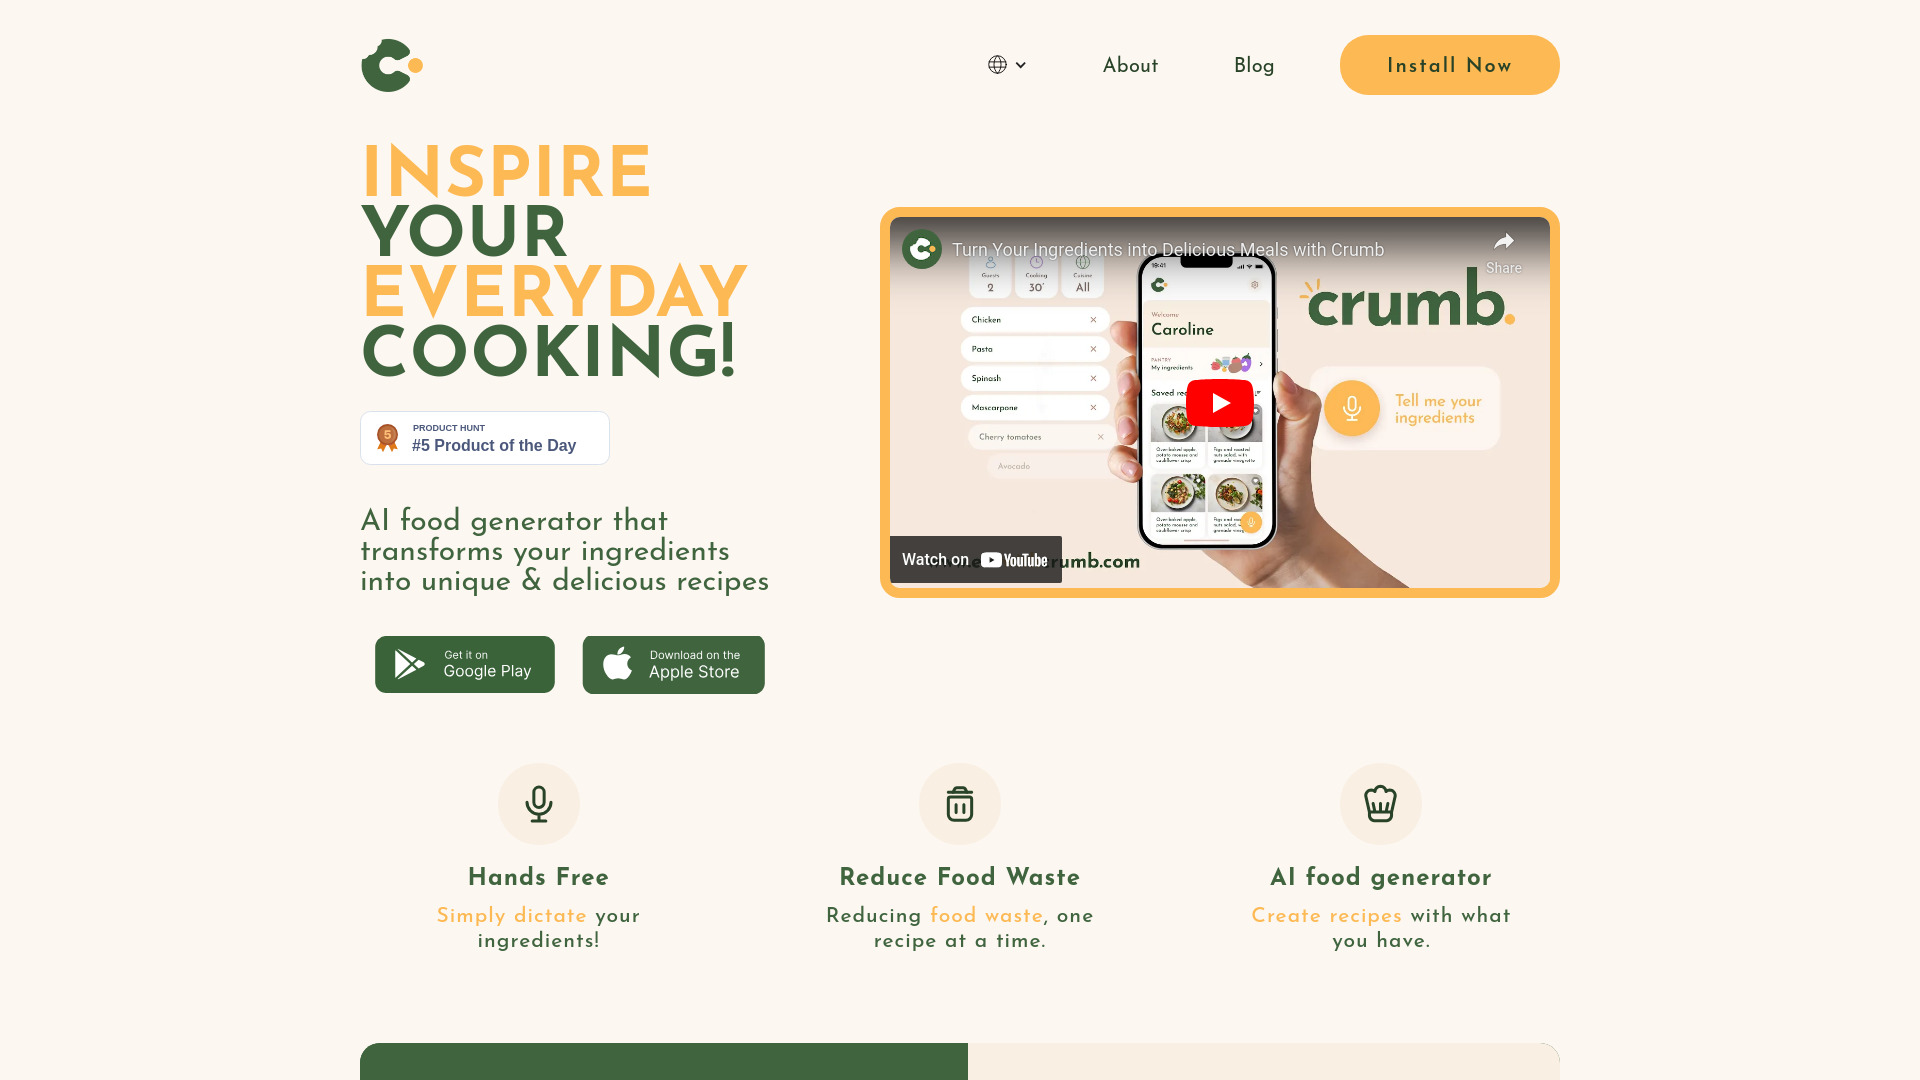This screenshot has width=1920, height=1080.
Task: Click the globe language selector icon
Action: [x=997, y=65]
